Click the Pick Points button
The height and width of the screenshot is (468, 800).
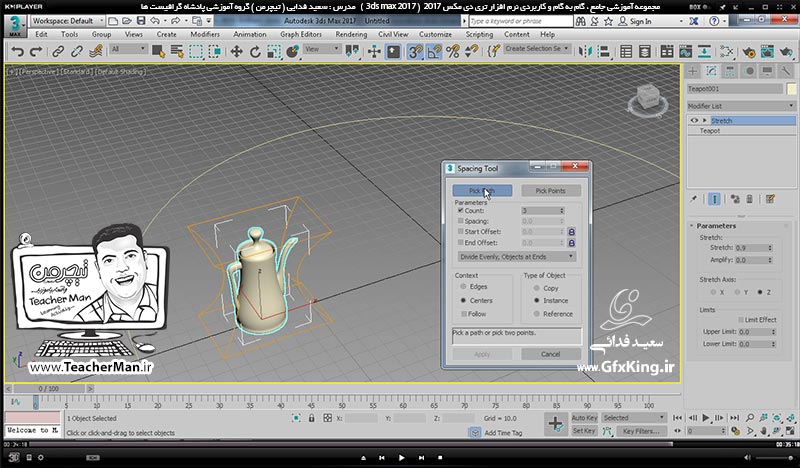click(551, 190)
